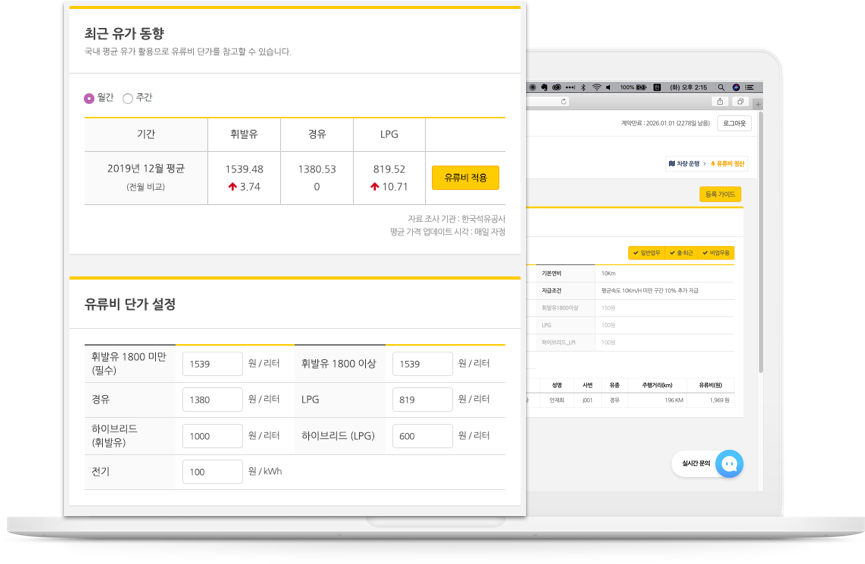Click the 유류비 단가 설정 heading
865x564 pixels.
point(130,304)
